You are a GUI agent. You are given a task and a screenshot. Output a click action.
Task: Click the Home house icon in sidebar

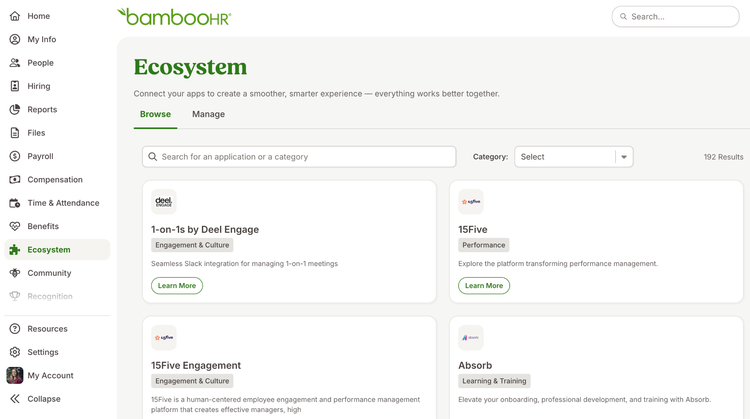pos(15,16)
